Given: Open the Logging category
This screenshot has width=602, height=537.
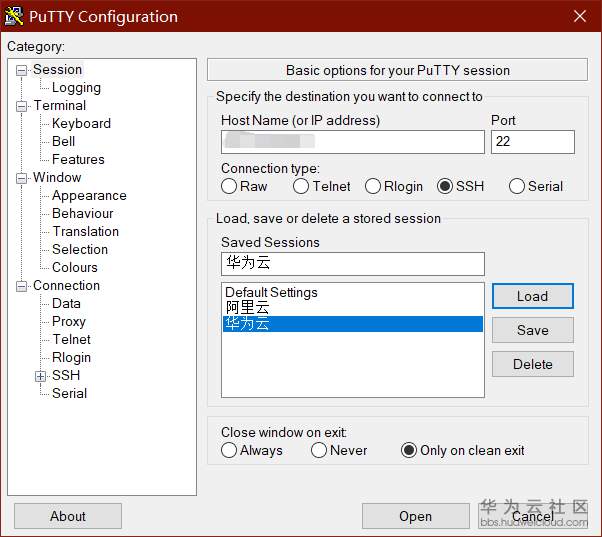Looking at the screenshot, I should coord(76,88).
